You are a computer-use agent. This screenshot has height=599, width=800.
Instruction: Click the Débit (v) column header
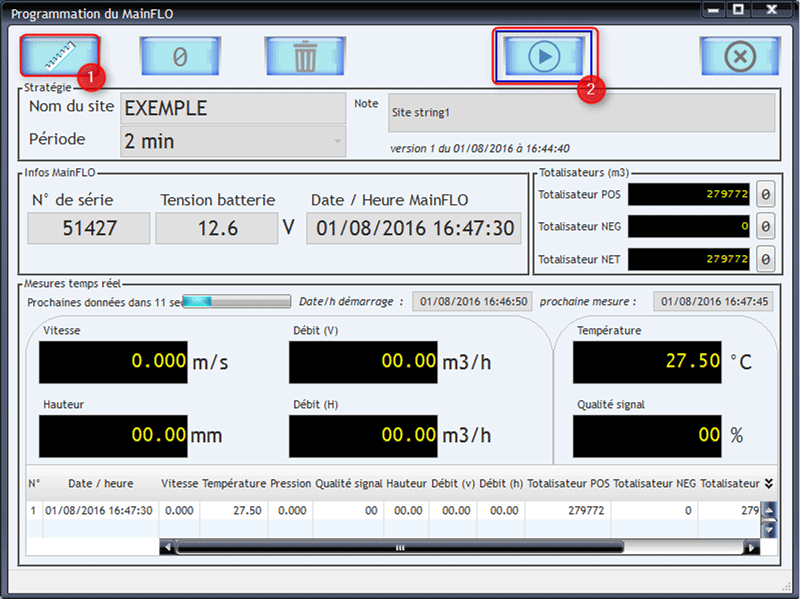pyautogui.click(x=453, y=484)
